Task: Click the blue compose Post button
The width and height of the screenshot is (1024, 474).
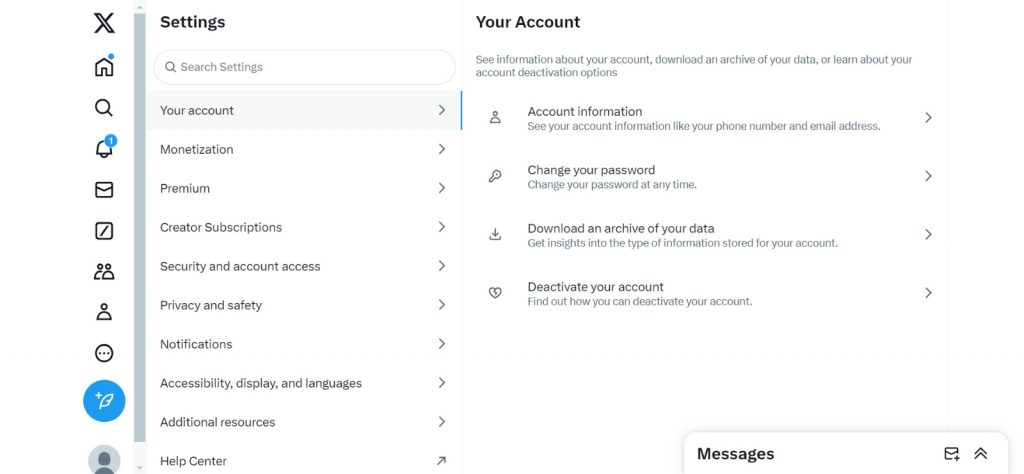Action: [104, 401]
